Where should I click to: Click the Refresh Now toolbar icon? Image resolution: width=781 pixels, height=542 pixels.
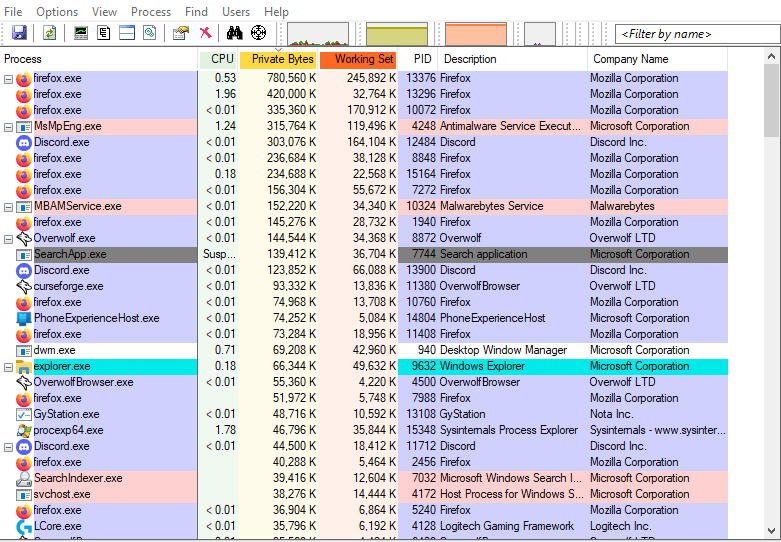[x=49, y=33]
